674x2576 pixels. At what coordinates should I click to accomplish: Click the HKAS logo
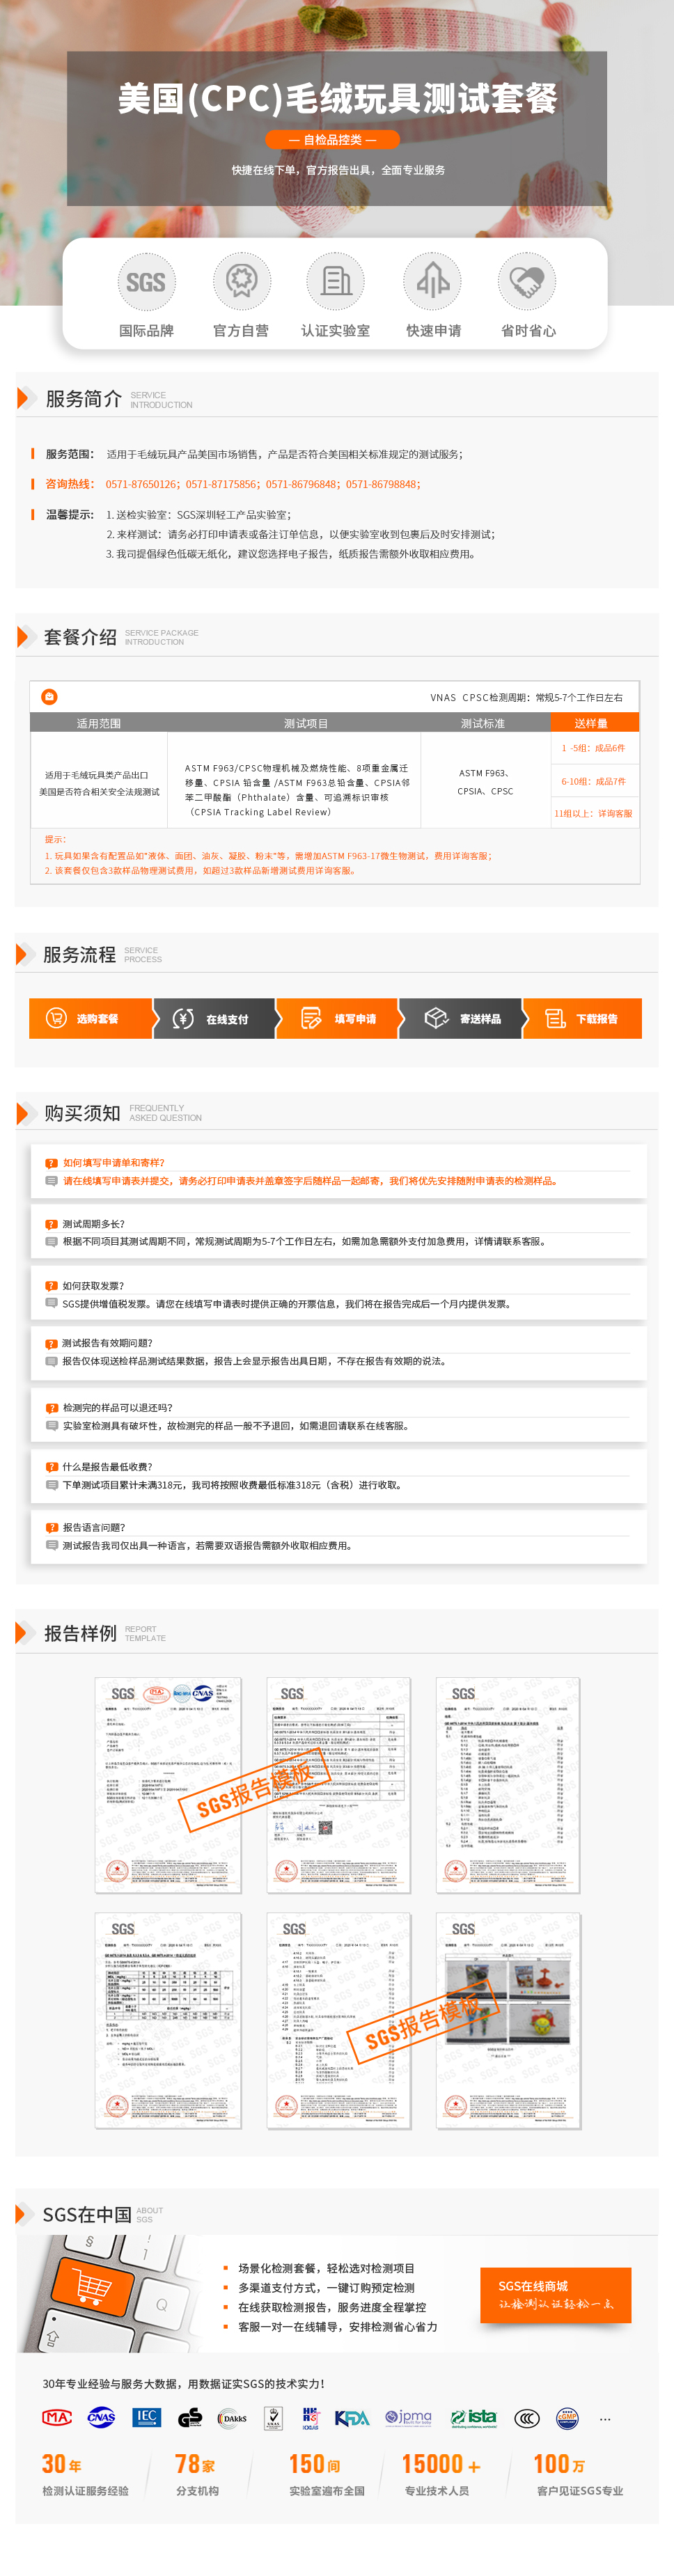(x=310, y=2417)
